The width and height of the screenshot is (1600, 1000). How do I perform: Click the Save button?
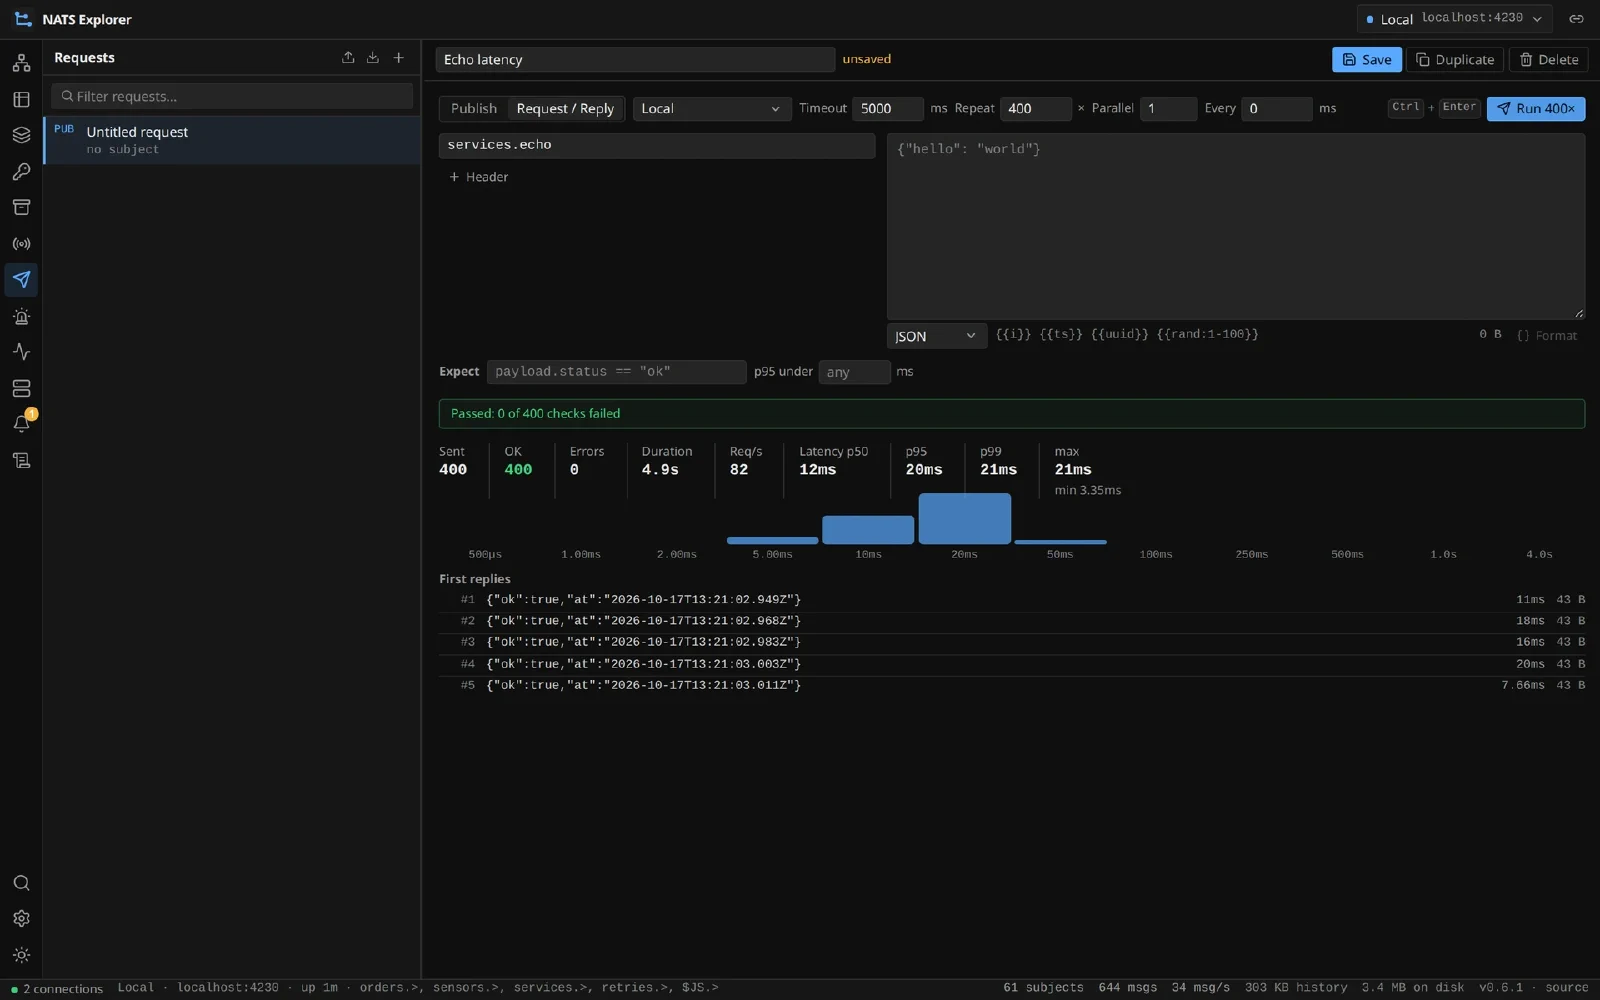point(1366,60)
